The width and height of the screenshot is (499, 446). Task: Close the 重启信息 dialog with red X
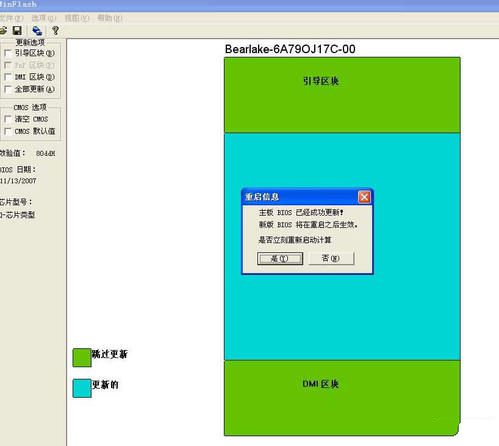click(364, 197)
